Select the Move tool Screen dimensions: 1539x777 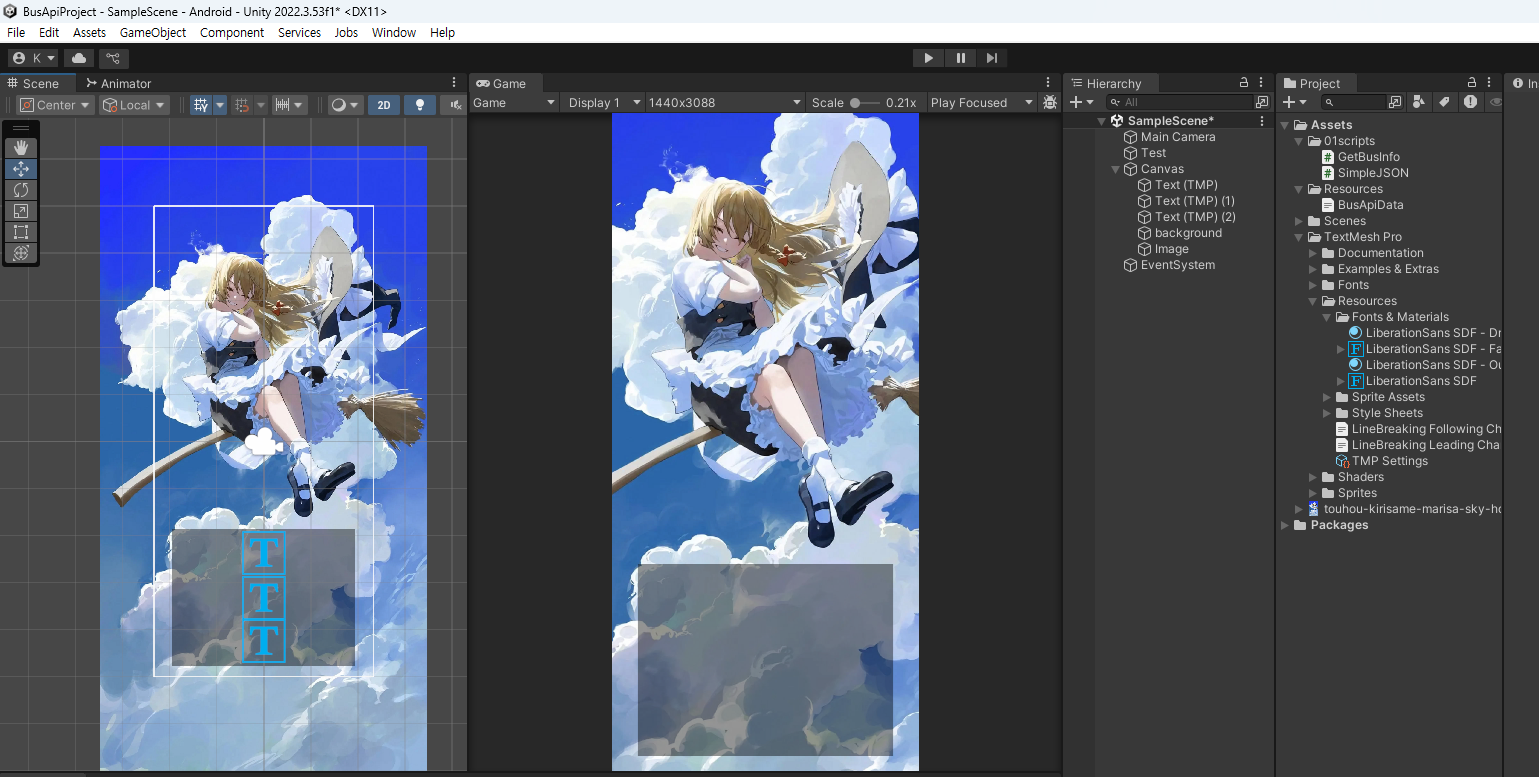tap(21, 169)
